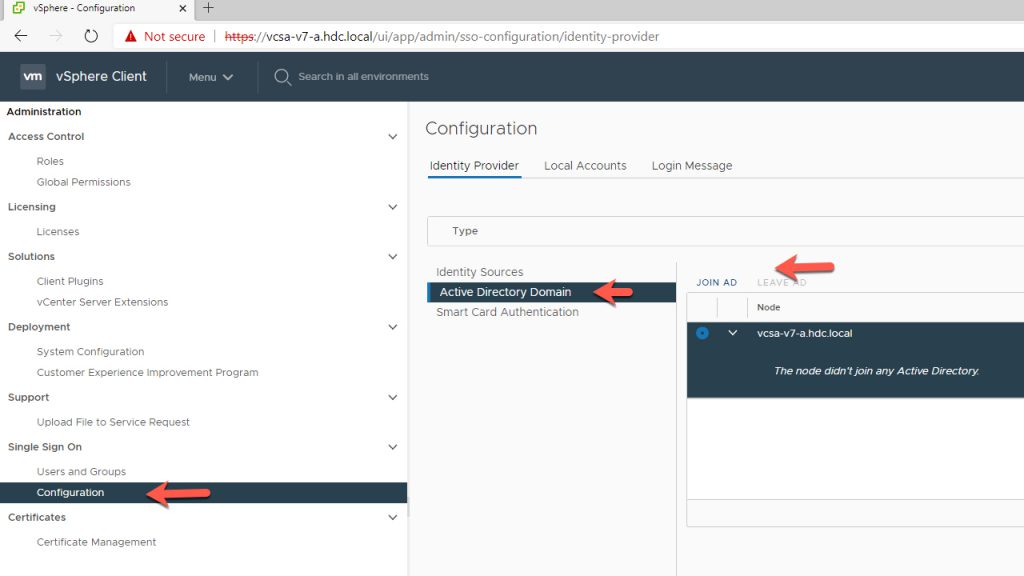Collapse the Solutions section
The image size is (1024, 576).
[x=392, y=257]
